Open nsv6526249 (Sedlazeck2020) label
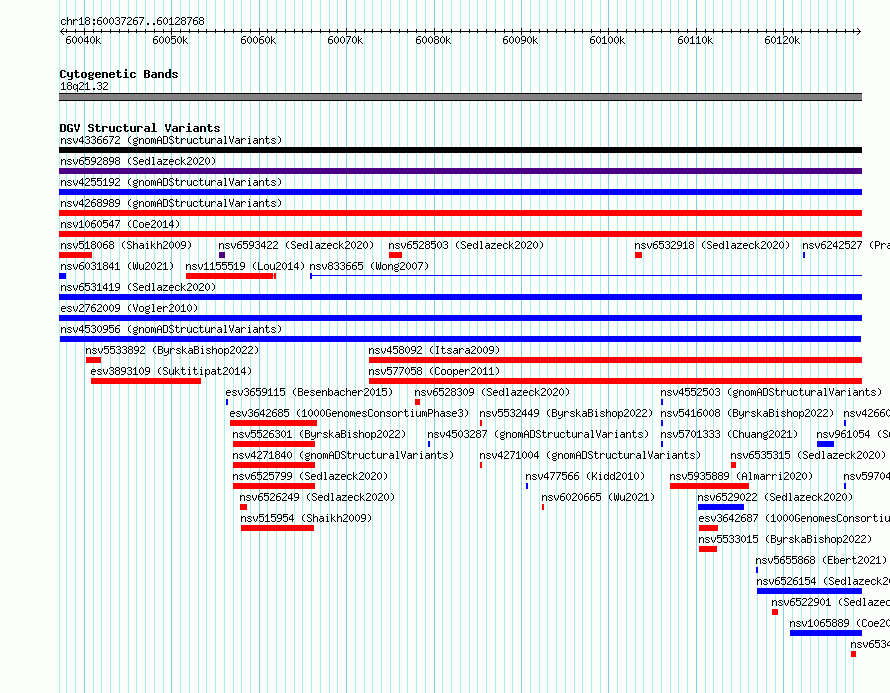Image resolution: width=890 pixels, height=693 pixels. (317, 497)
